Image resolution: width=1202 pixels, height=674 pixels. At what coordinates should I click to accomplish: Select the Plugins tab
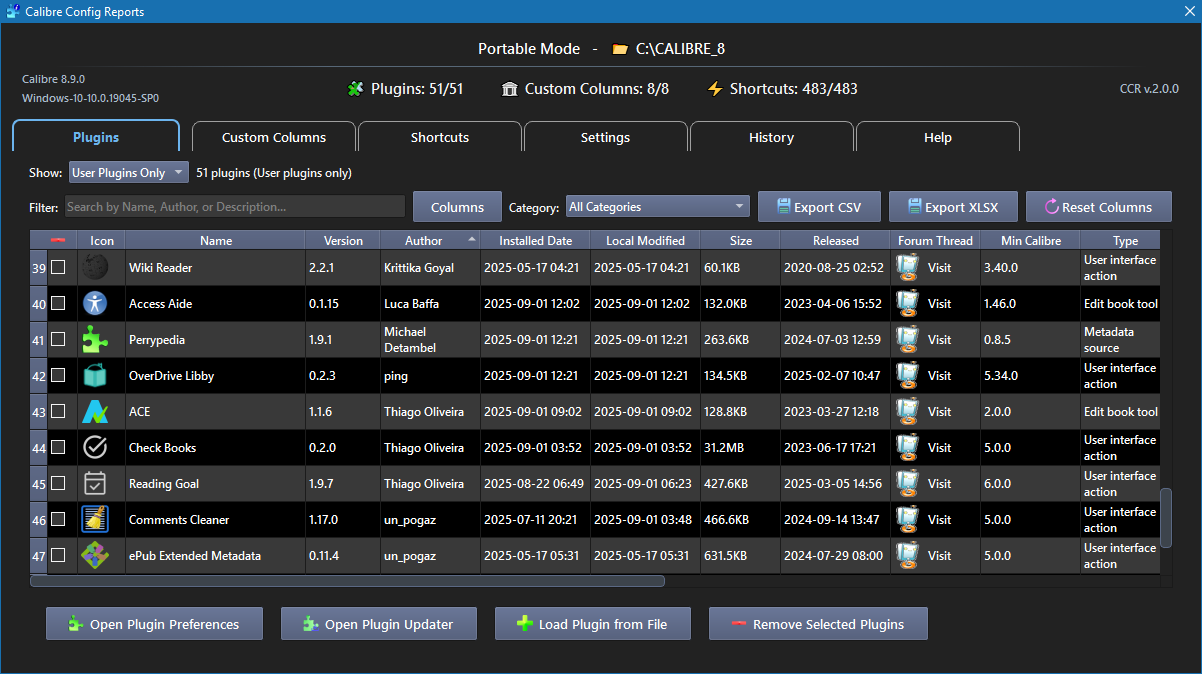click(96, 137)
